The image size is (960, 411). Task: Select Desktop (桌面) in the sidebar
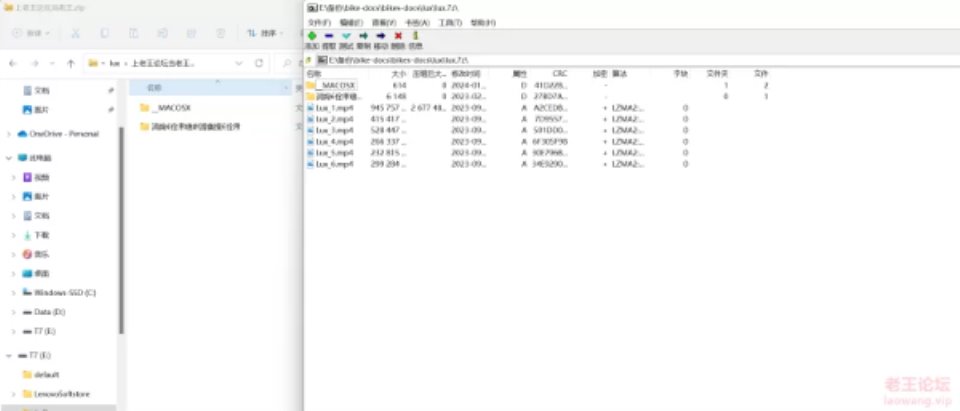36,273
